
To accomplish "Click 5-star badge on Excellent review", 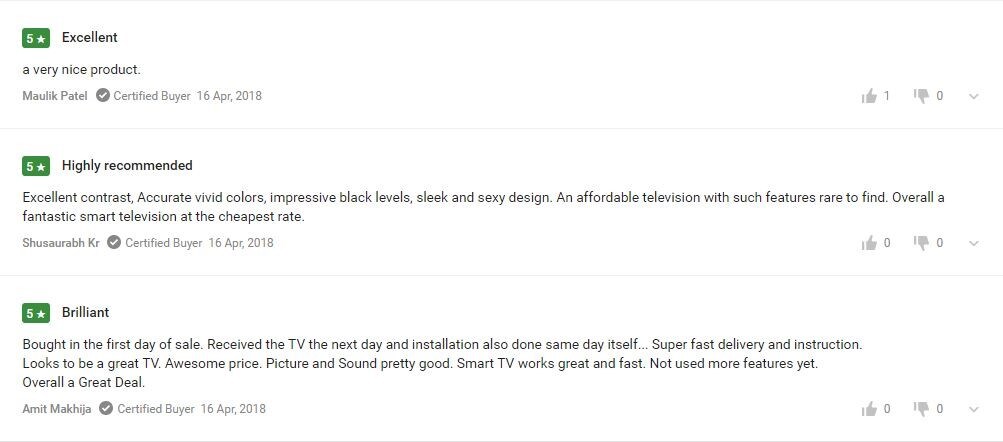I will (x=36, y=38).
